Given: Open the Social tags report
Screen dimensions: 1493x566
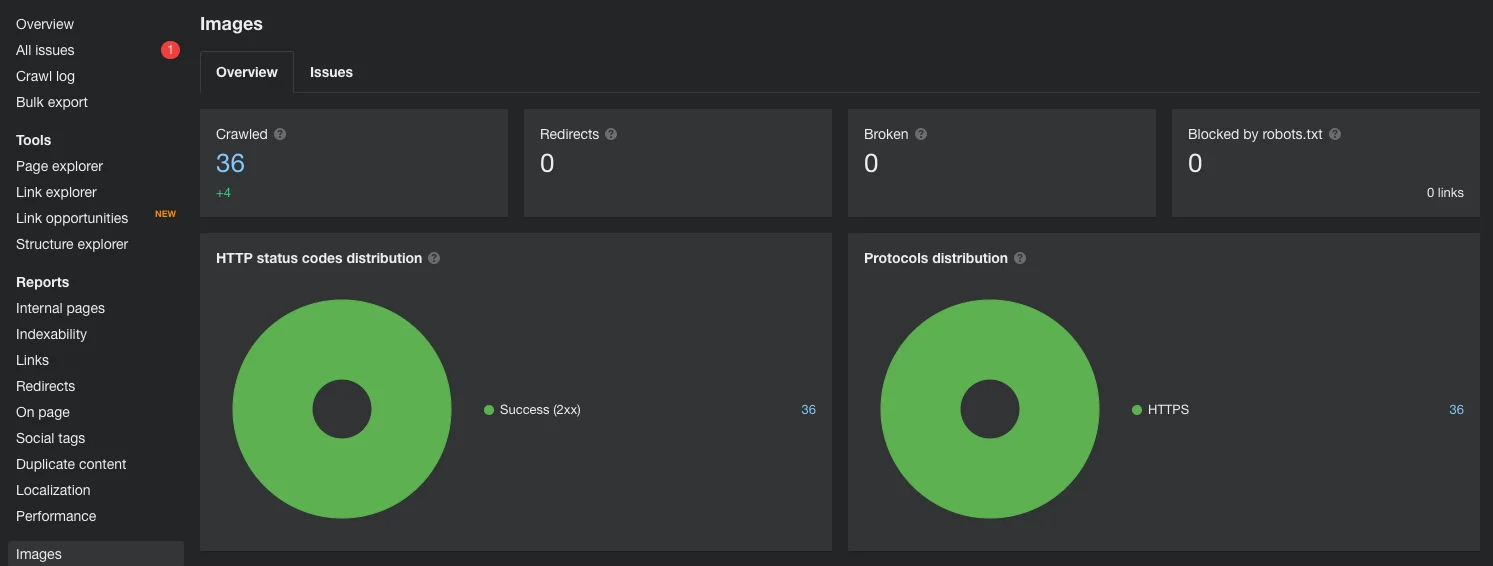Looking at the screenshot, I should 50,438.
